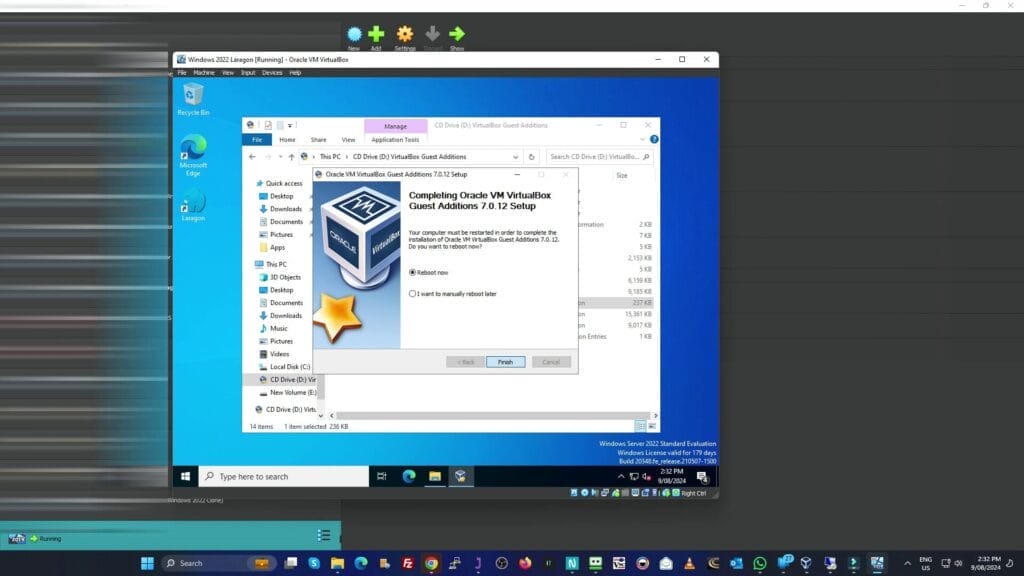Image resolution: width=1024 pixels, height=576 pixels.
Task: Collapse the This PC tree entry
Action: pyautogui.click(x=254, y=264)
